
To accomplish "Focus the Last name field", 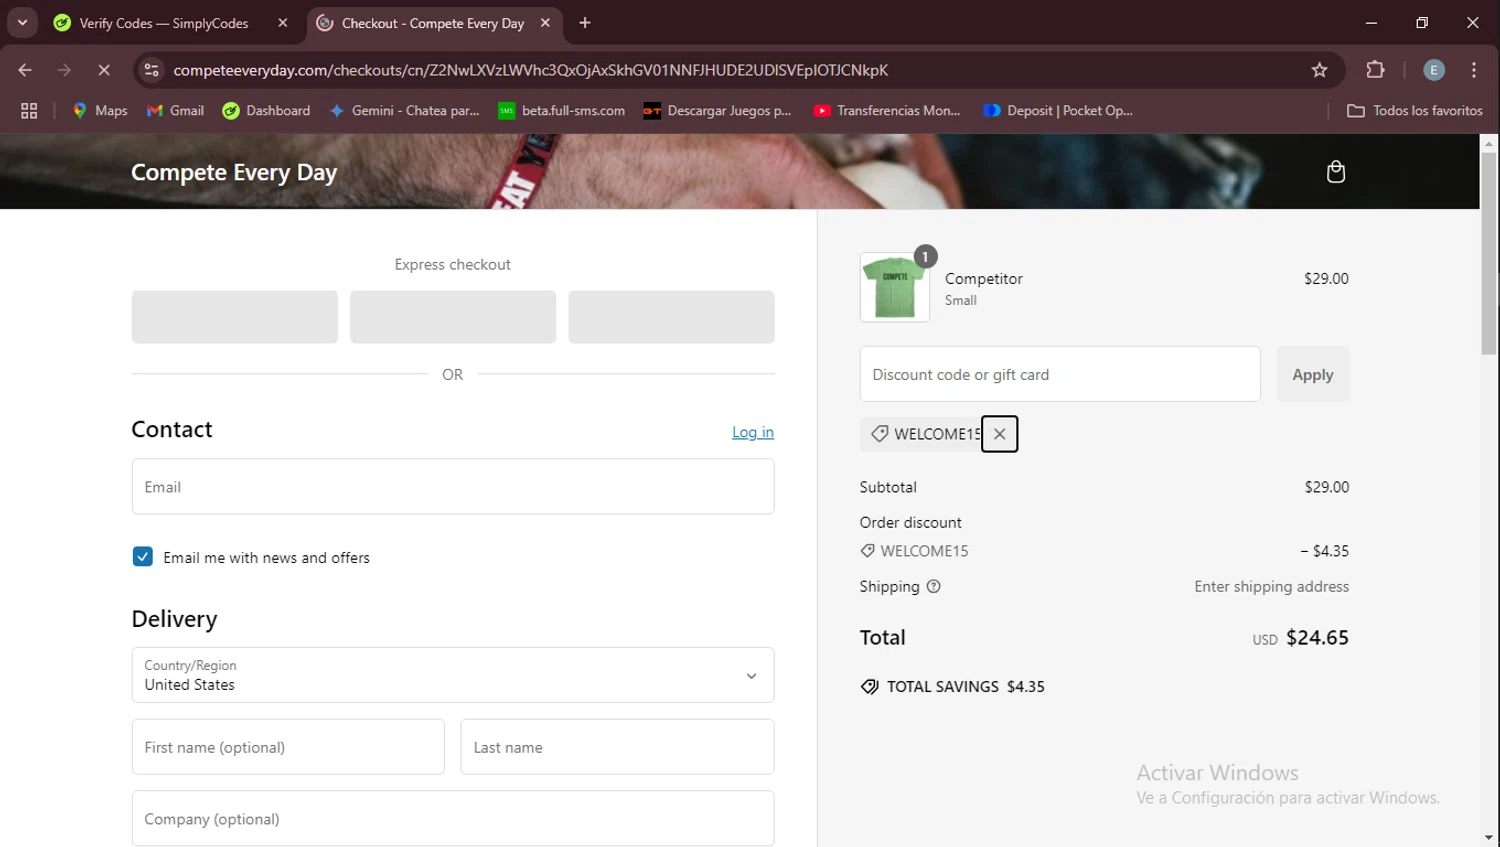I will point(617,747).
